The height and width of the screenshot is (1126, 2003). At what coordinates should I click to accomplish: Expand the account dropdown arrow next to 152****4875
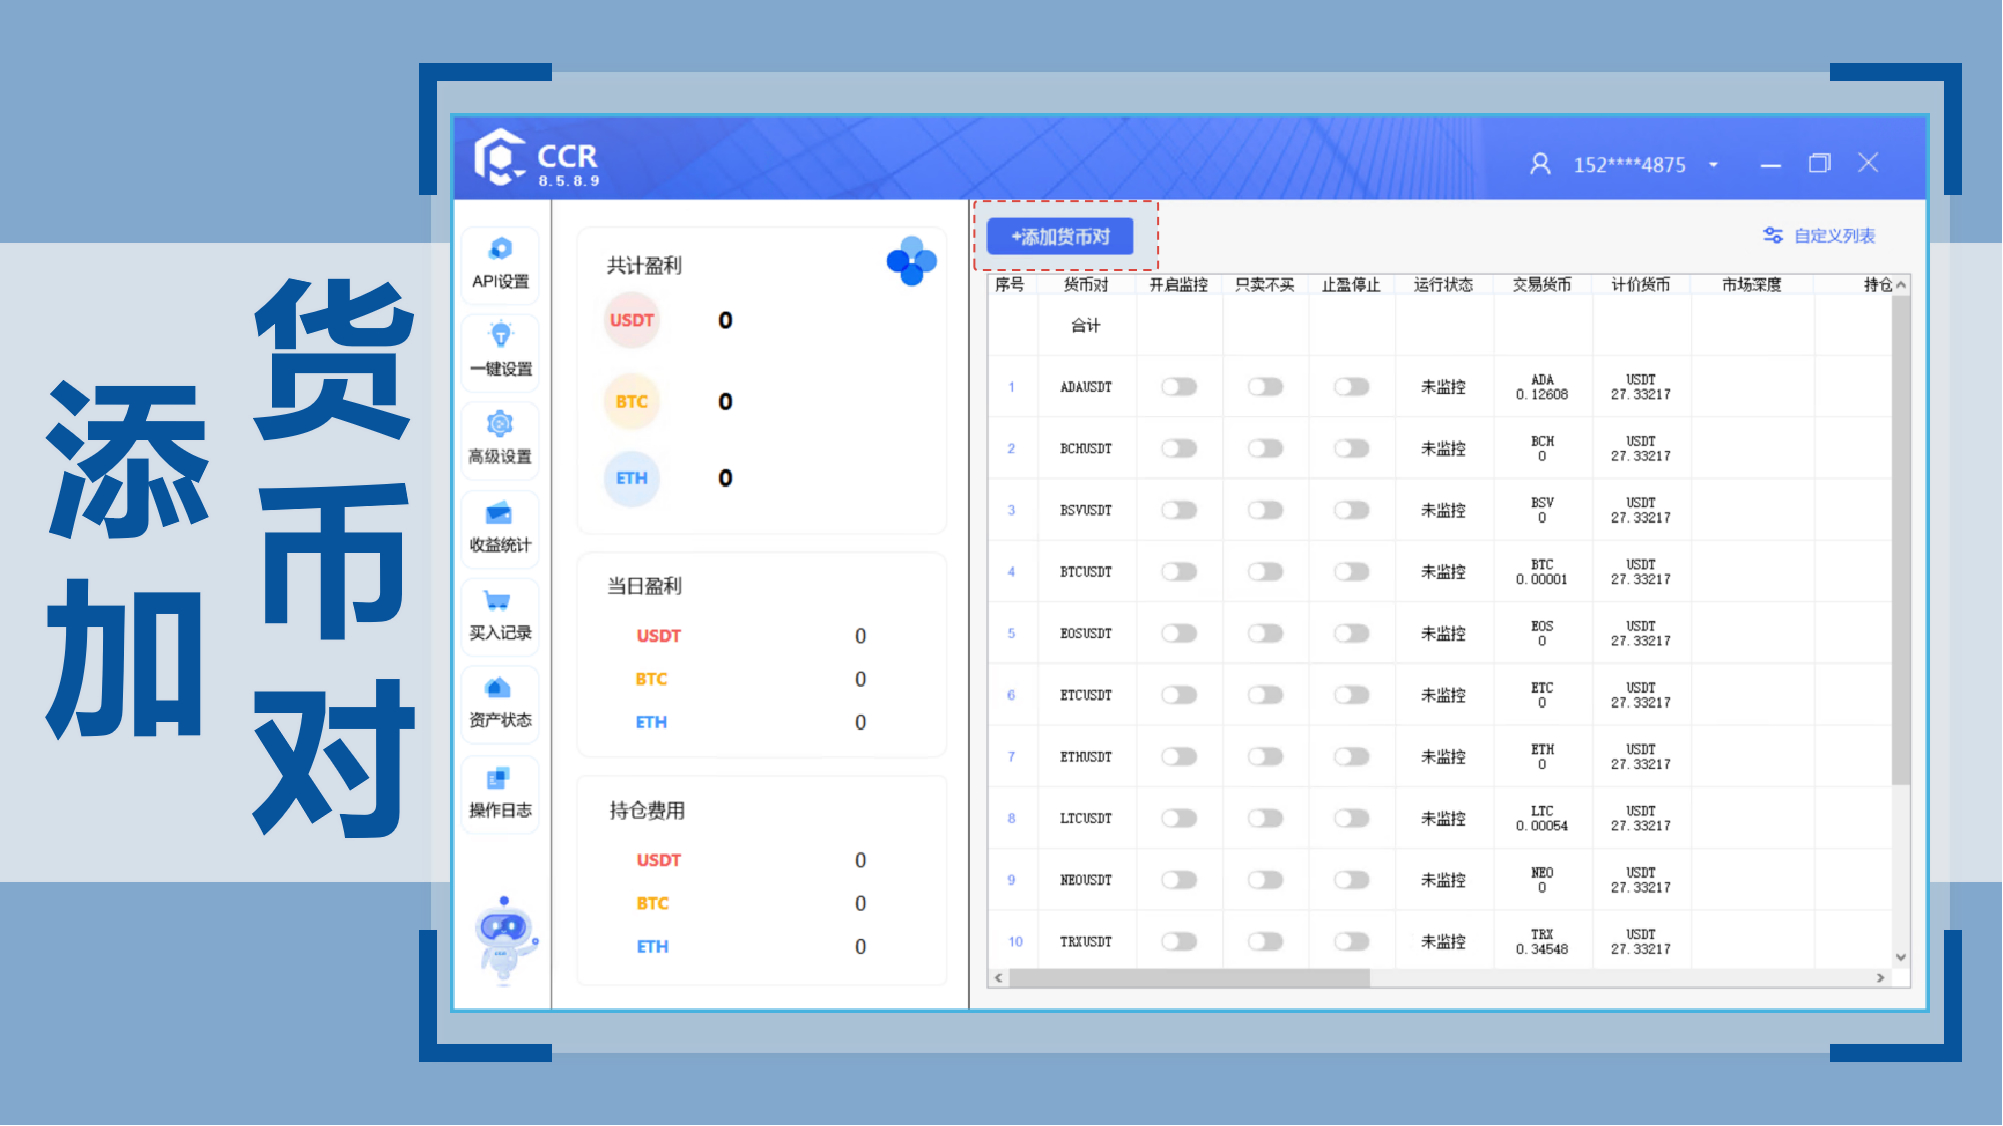click(1713, 165)
